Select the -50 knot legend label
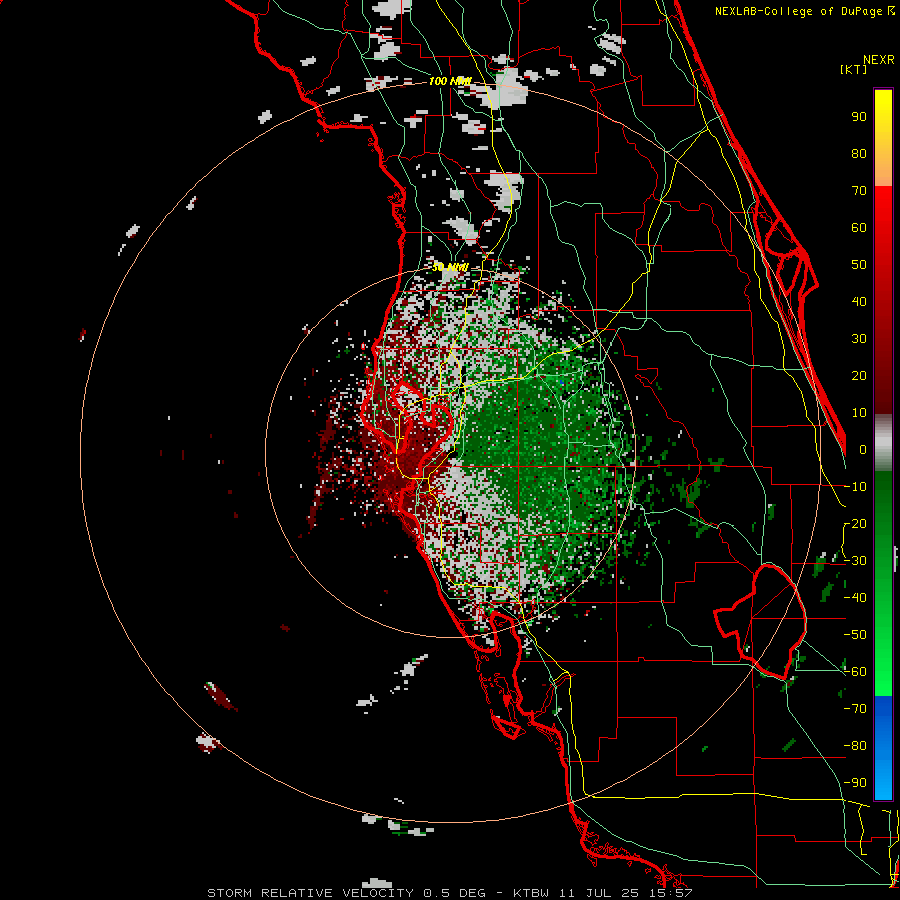The image size is (900, 900). 855,635
